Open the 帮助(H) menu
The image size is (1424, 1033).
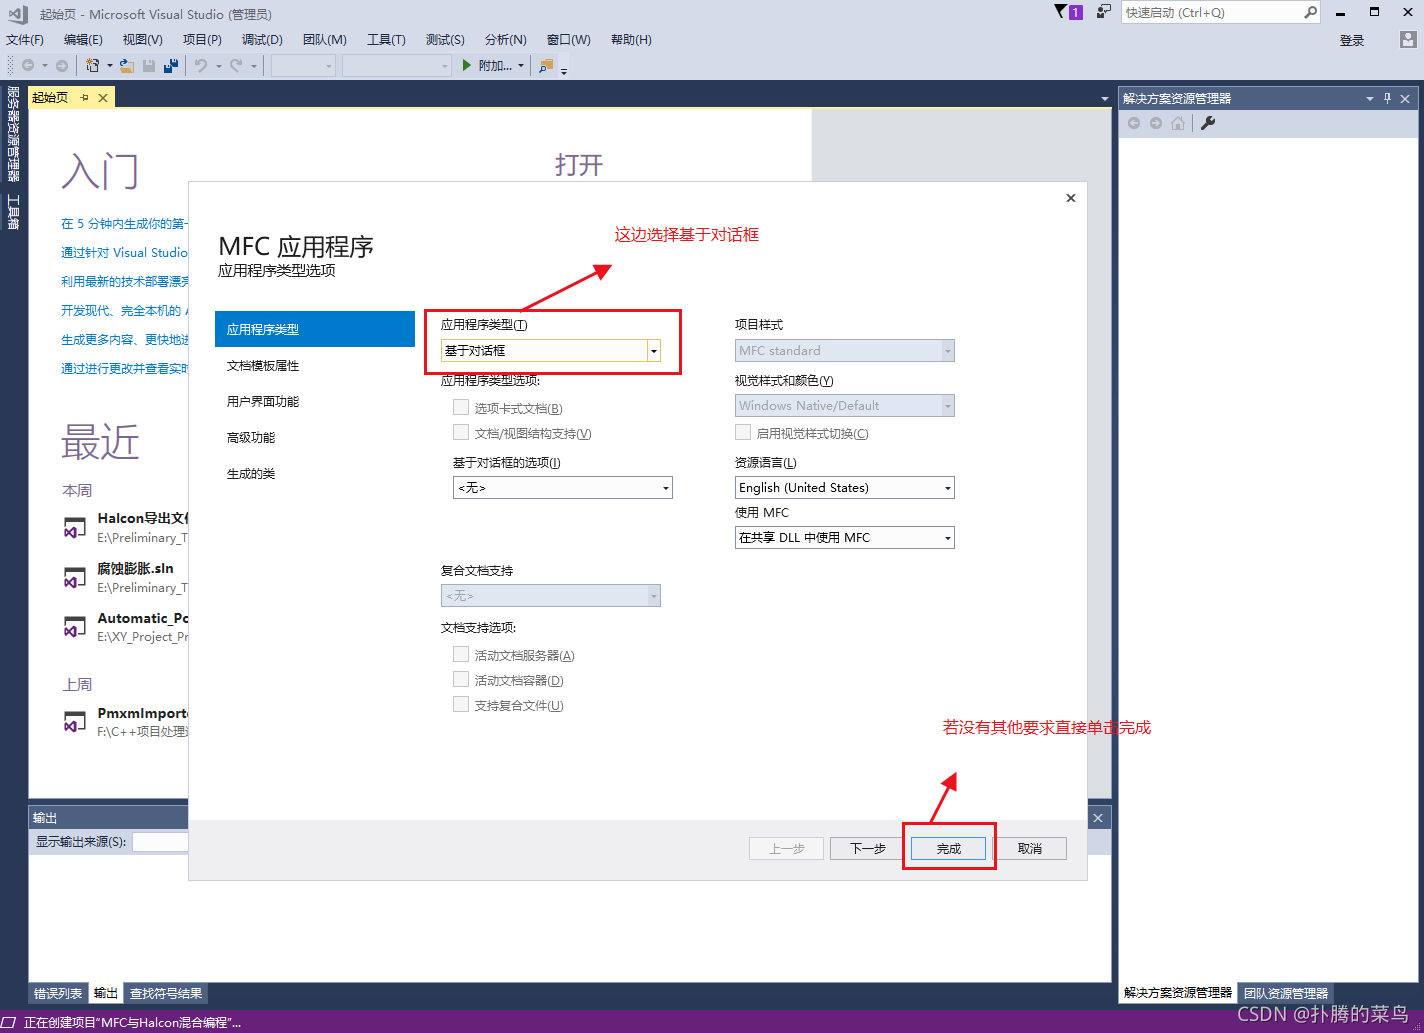tap(631, 40)
